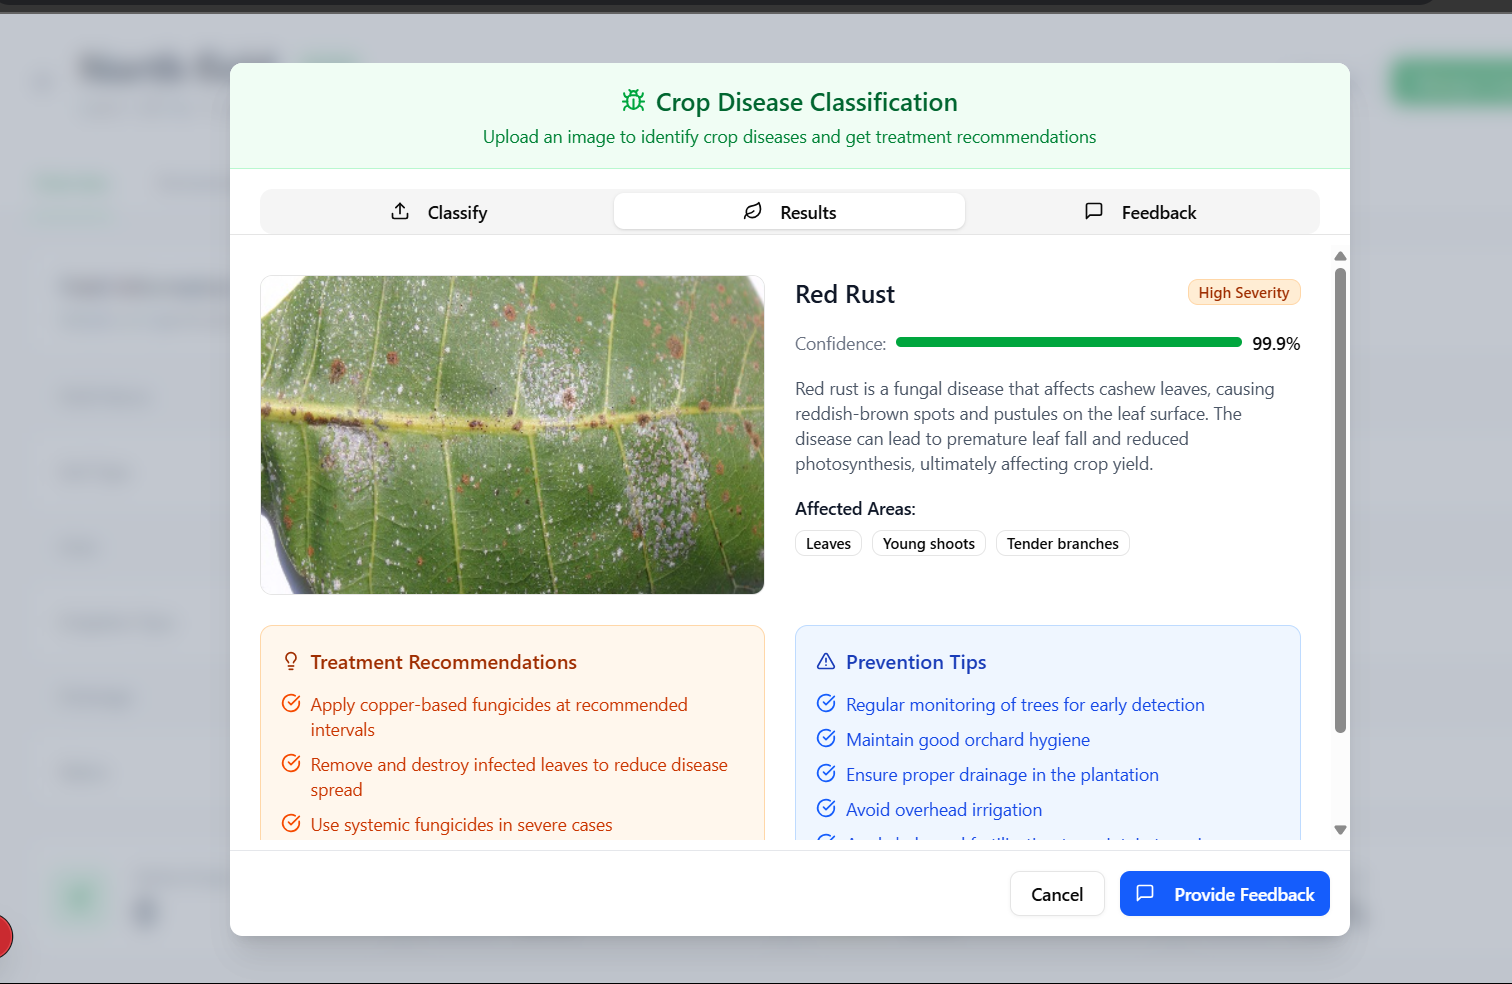
Task: Click the chat icon inside Provide Feedback button
Action: [x=1146, y=893]
